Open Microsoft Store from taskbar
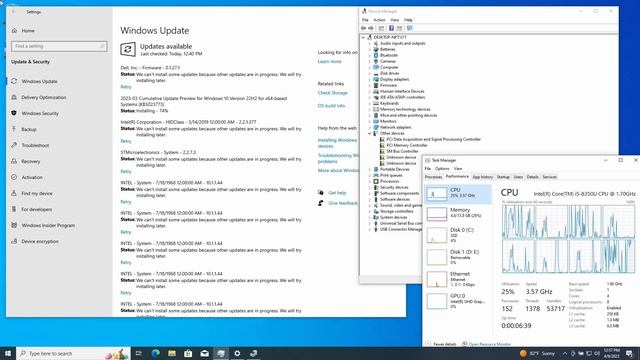640x360 pixels. [x=188, y=353]
